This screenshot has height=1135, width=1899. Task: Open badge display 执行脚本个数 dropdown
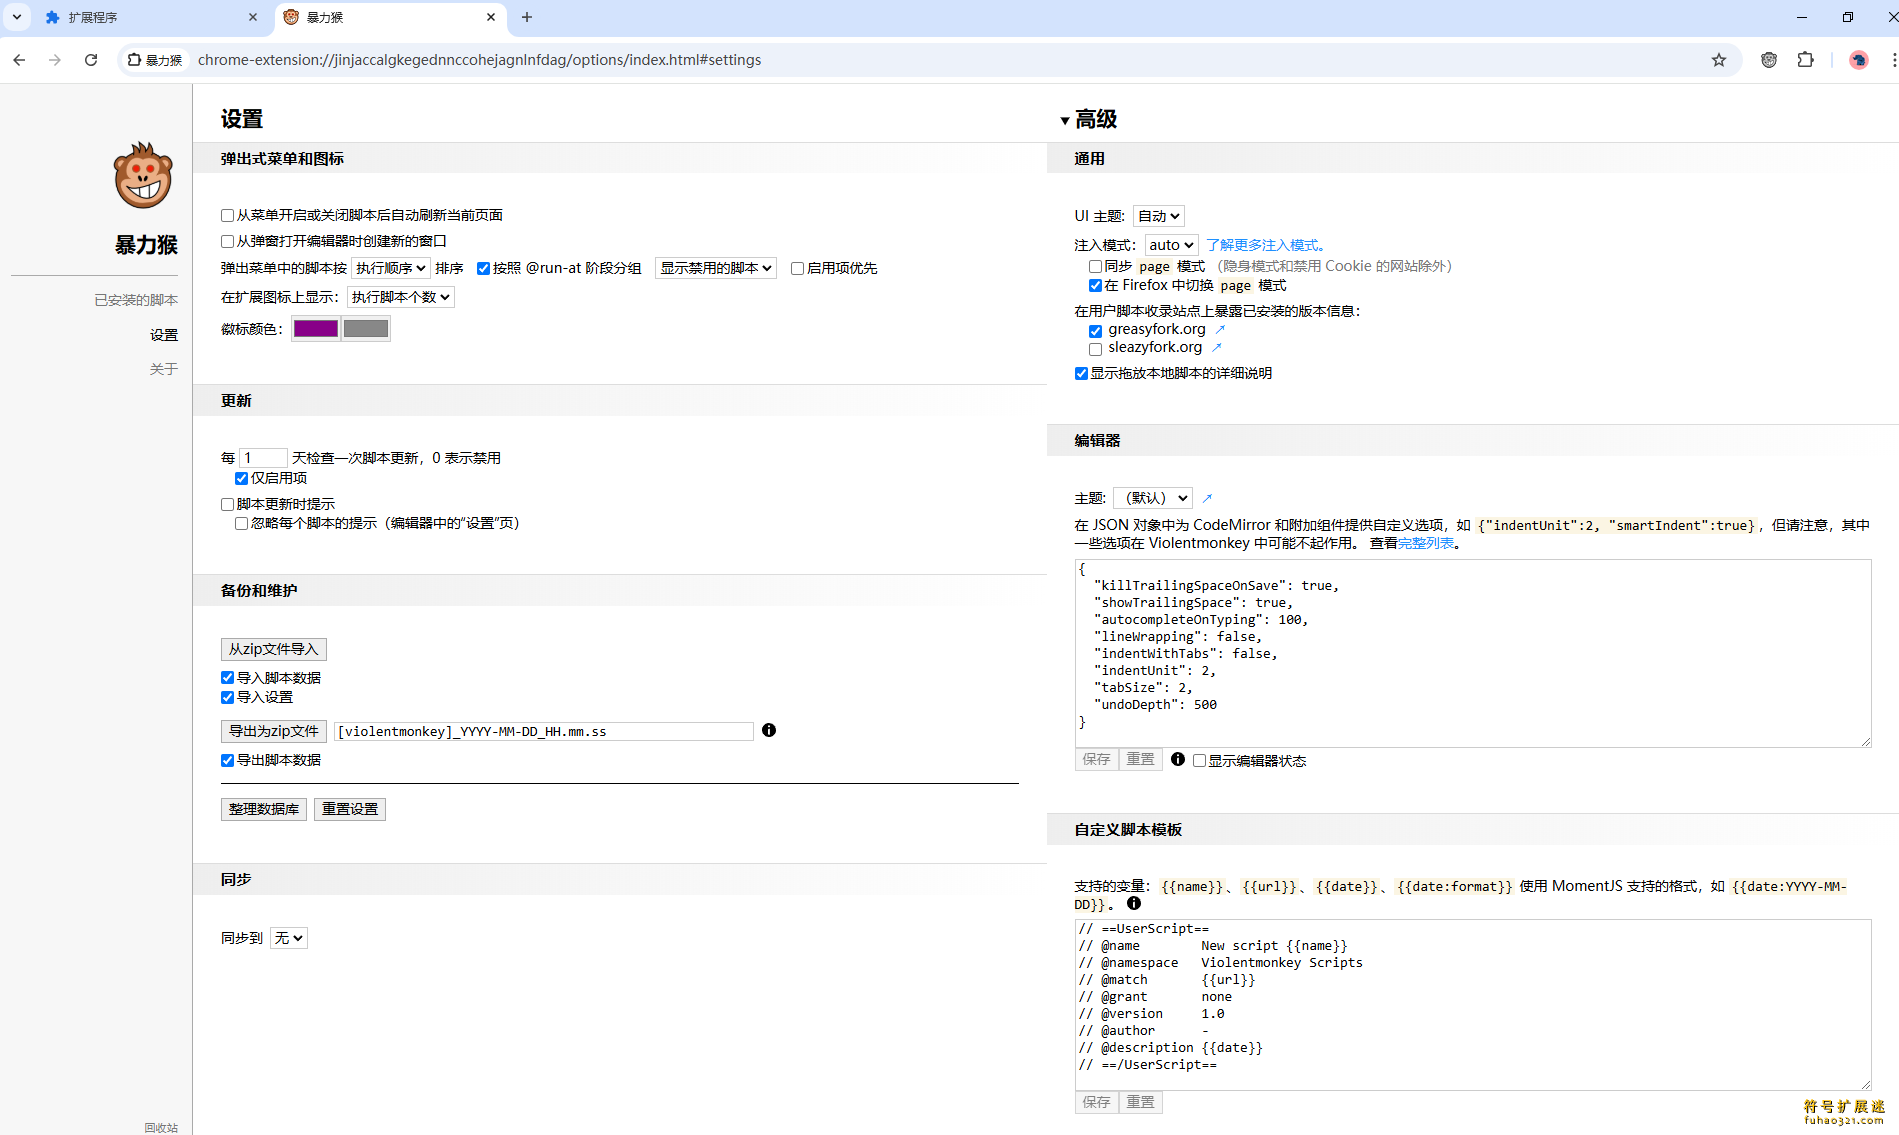click(x=401, y=297)
